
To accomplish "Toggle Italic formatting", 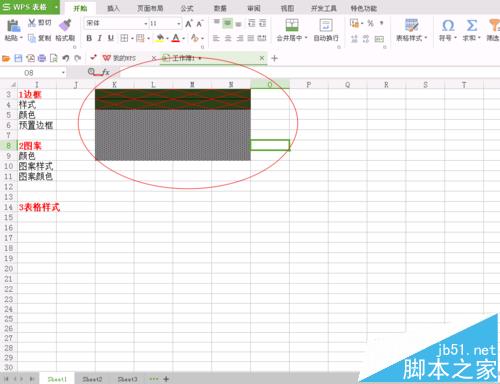I will point(100,38).
